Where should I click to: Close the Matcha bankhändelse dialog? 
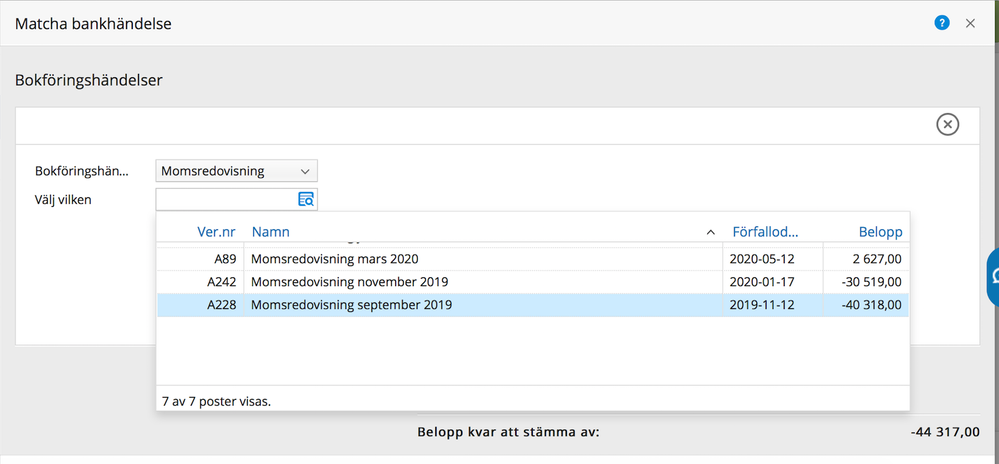(x=970, y=24)
